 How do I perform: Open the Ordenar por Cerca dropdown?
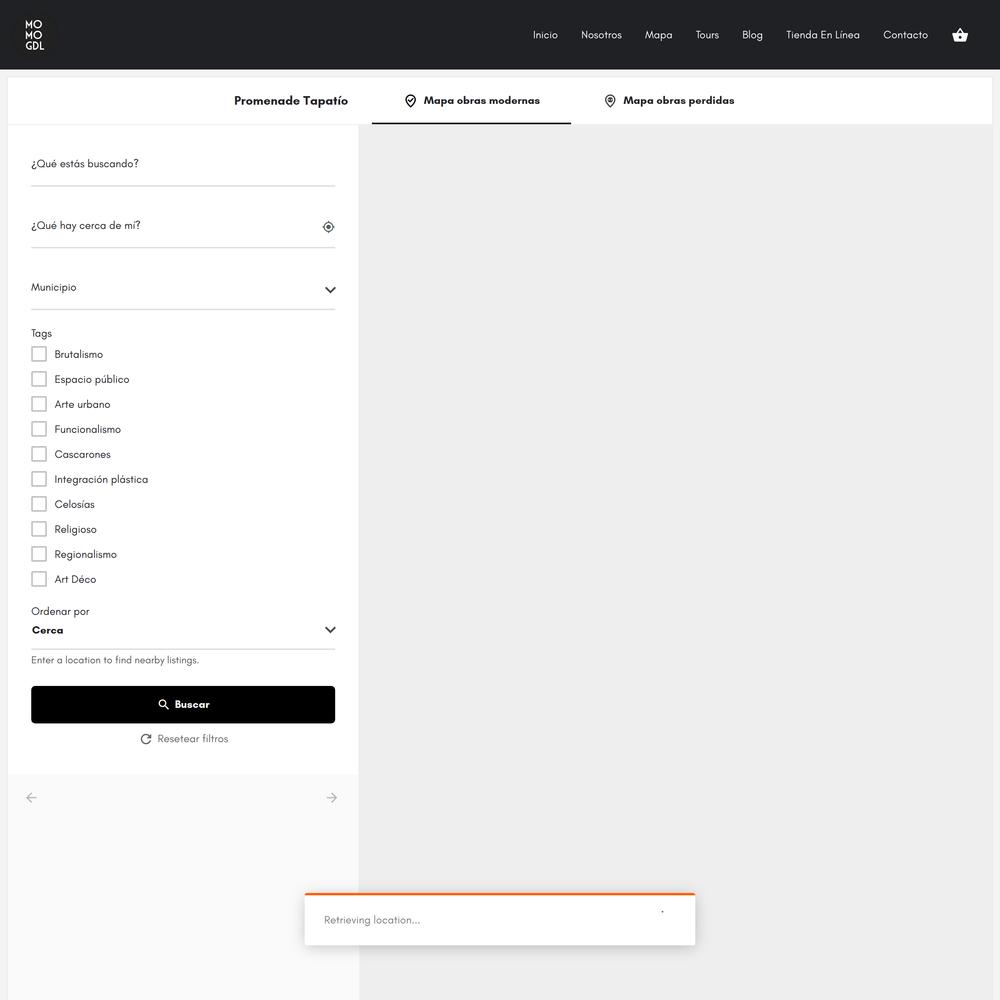click(x=183, y=630)
